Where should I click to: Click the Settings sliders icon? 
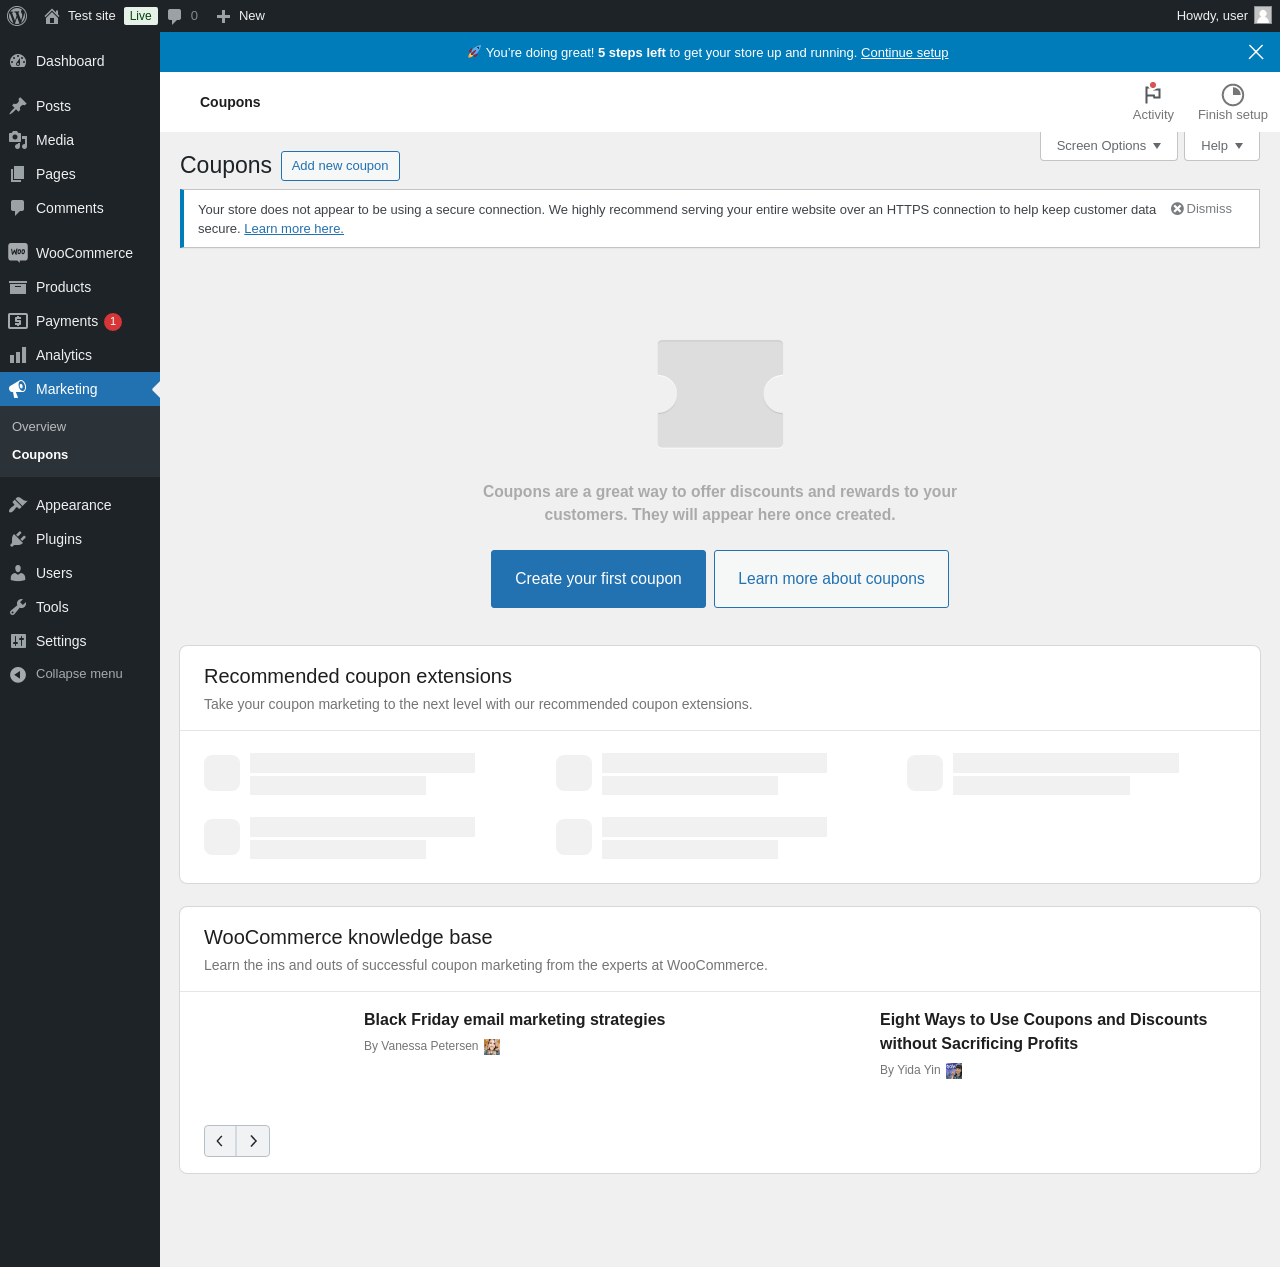point(18,641)
